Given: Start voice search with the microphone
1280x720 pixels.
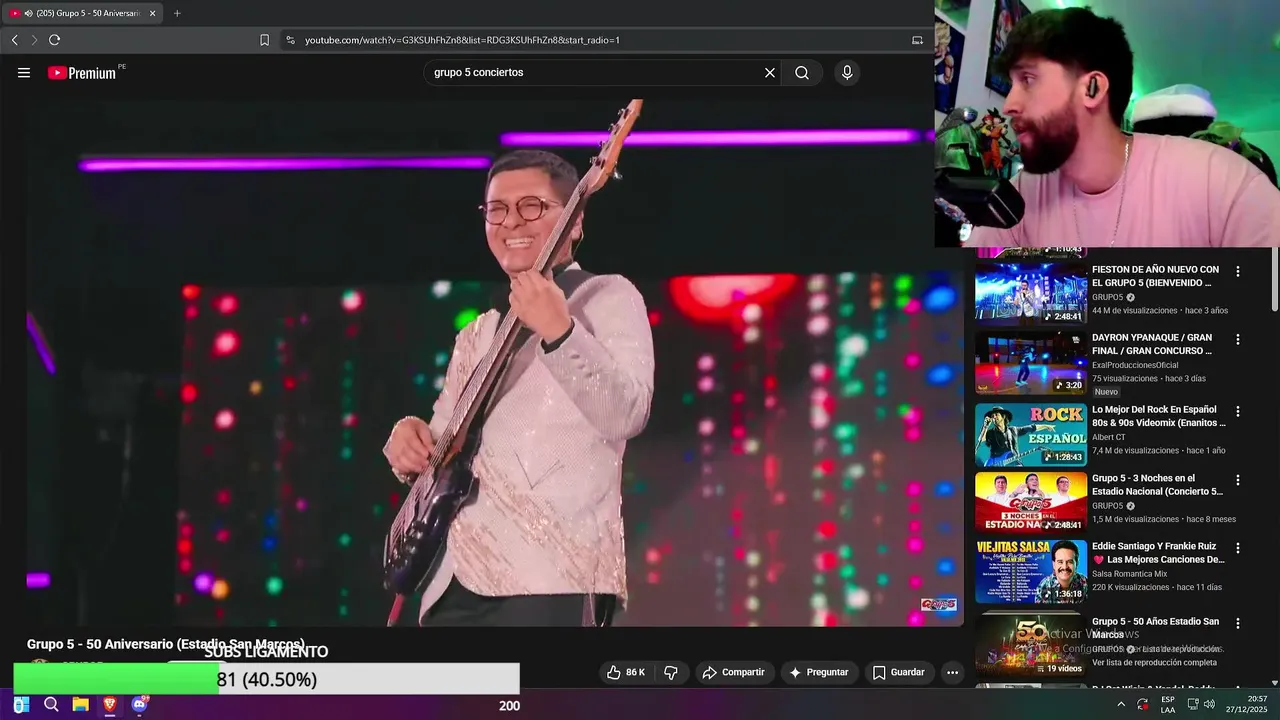Looking at the screenshot, I should 847,73.
